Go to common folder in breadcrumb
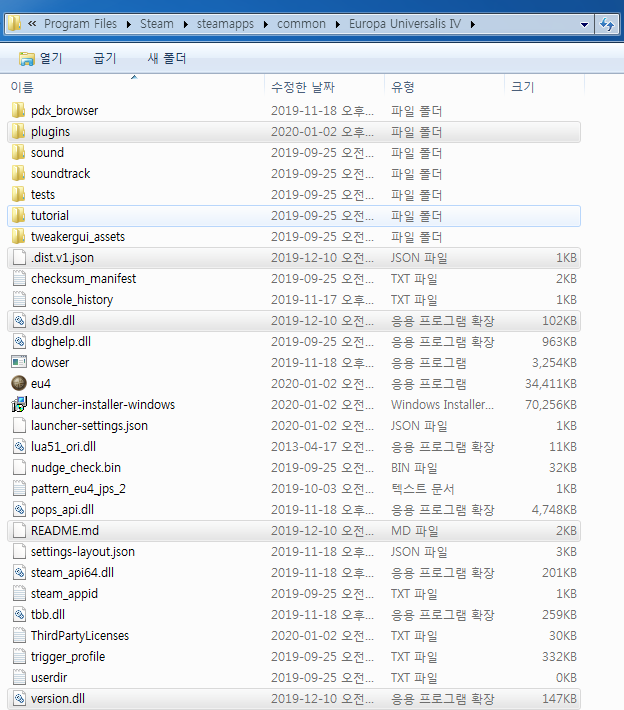The image size is (624, 710). pyautogui.click(x=301, y=24)
